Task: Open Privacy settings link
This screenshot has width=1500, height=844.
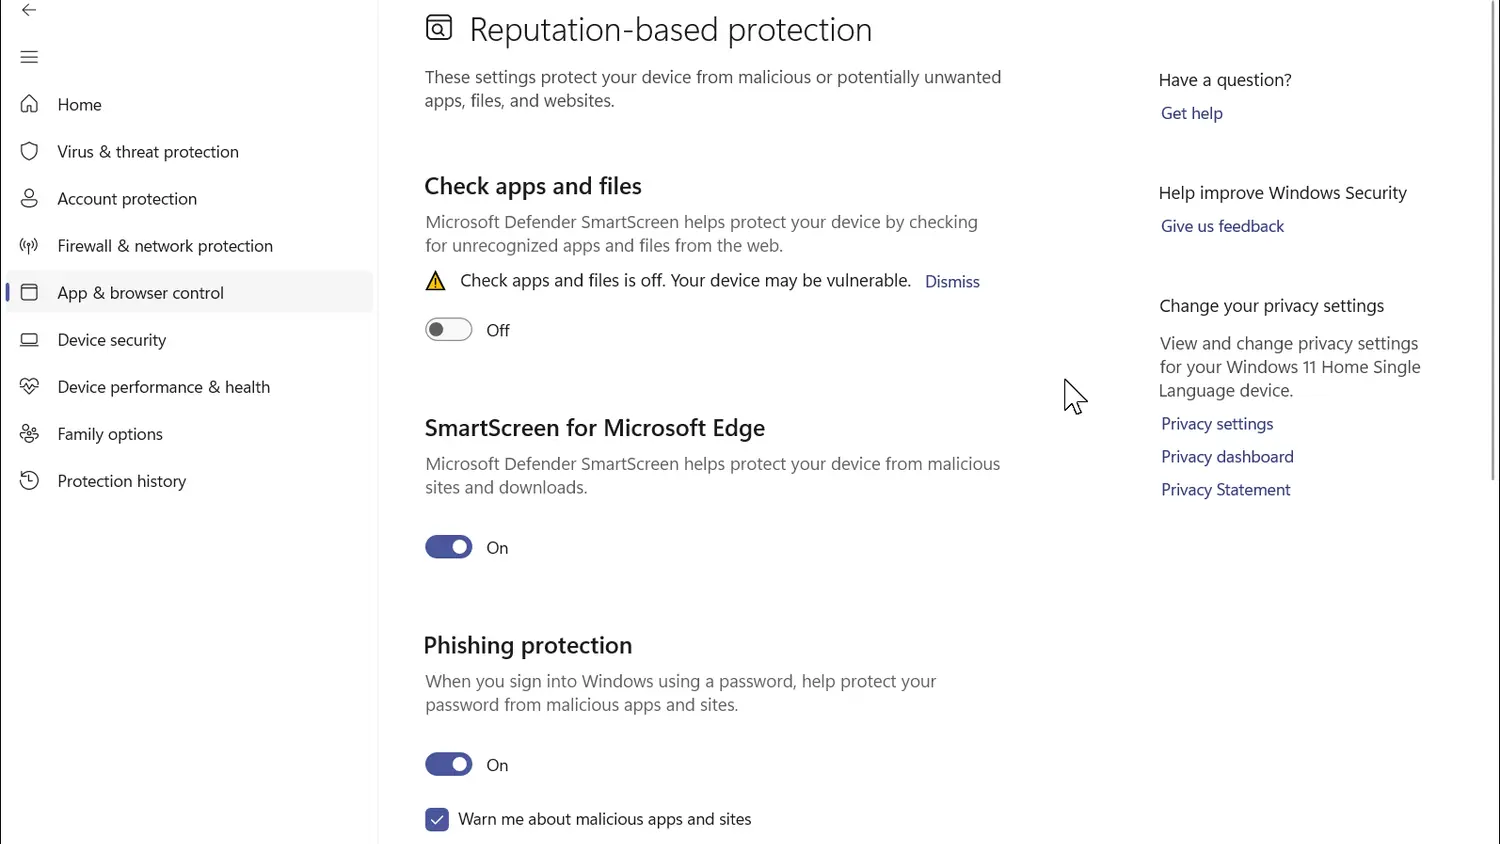Action: [x=1217, y=424]
